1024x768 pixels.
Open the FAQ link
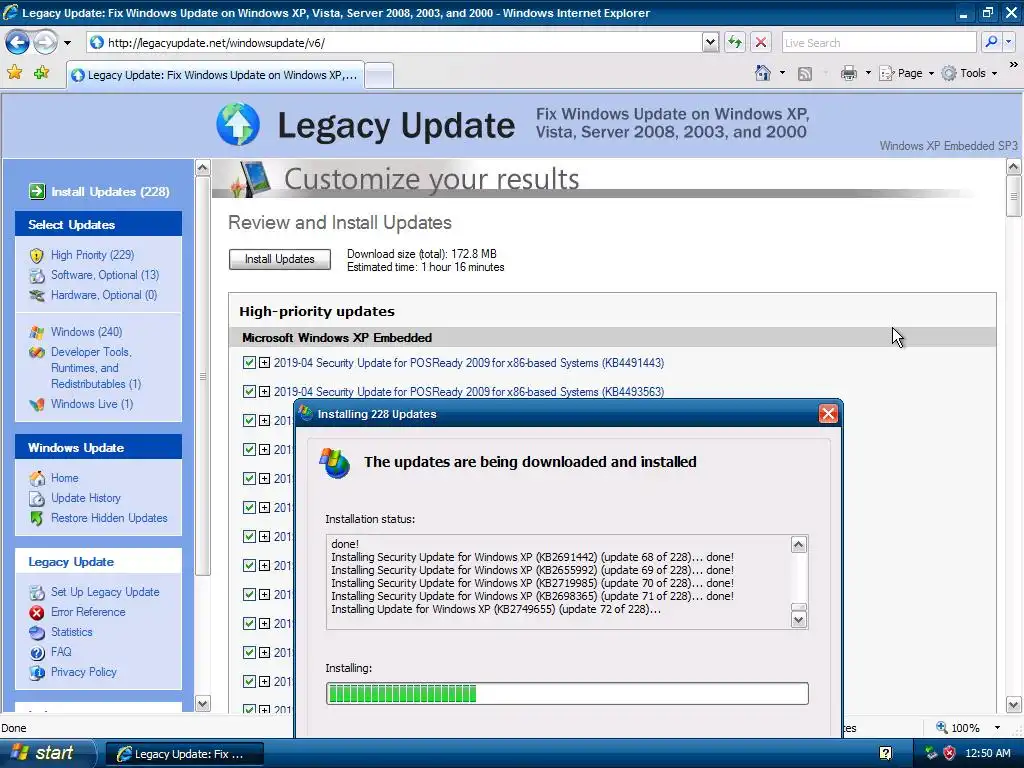[x=61, y=652]
